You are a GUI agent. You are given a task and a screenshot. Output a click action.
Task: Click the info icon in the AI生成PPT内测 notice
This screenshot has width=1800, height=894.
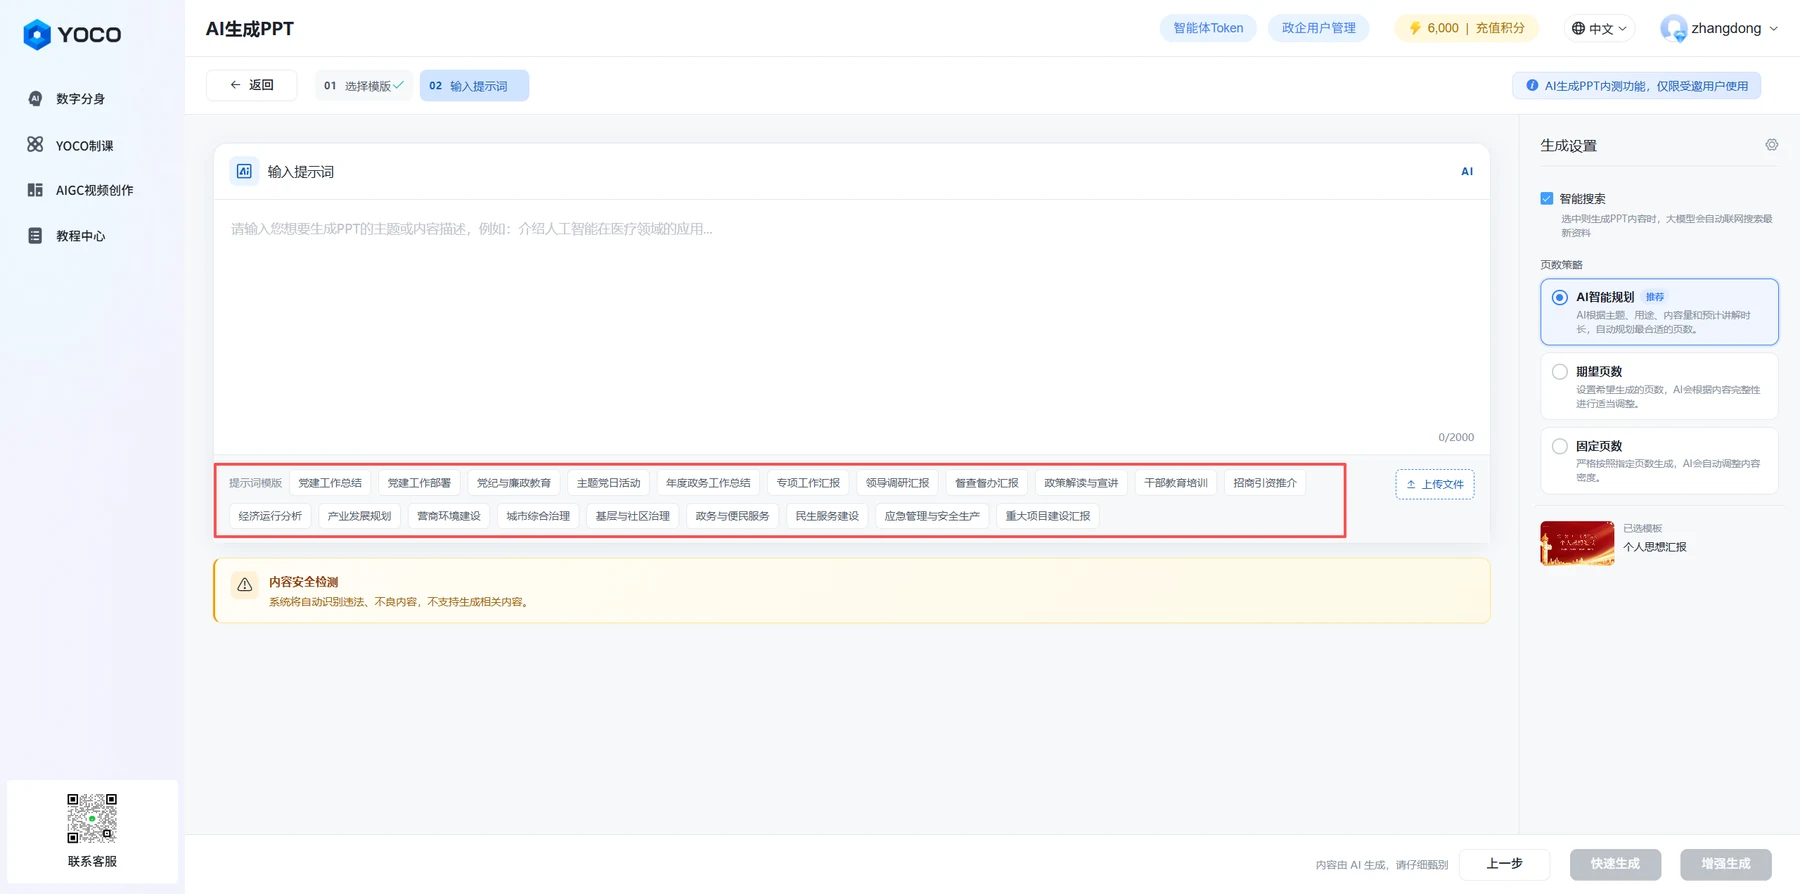tap(1532, 86)
